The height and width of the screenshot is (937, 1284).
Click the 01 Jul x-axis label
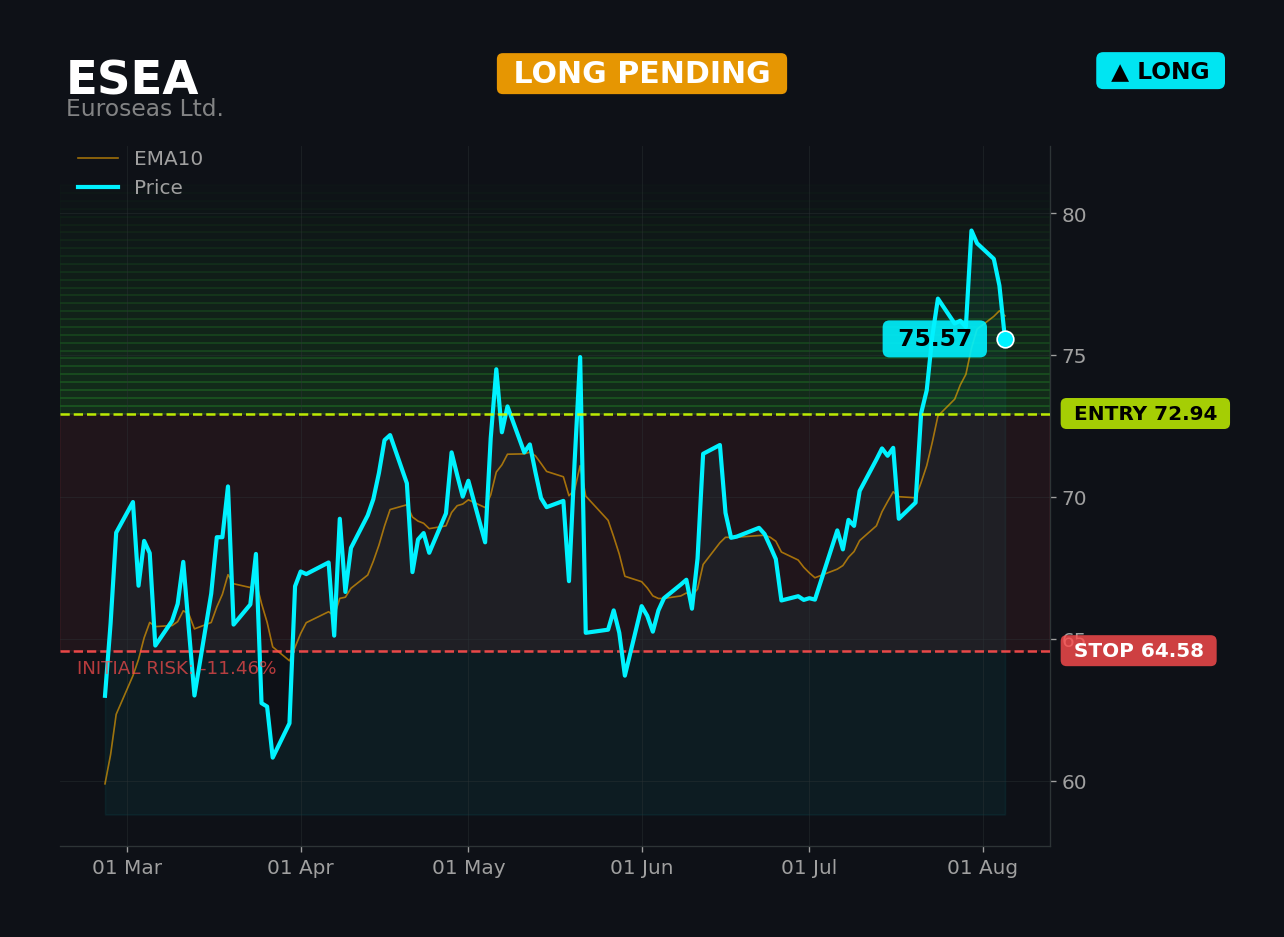coord(809,868)
